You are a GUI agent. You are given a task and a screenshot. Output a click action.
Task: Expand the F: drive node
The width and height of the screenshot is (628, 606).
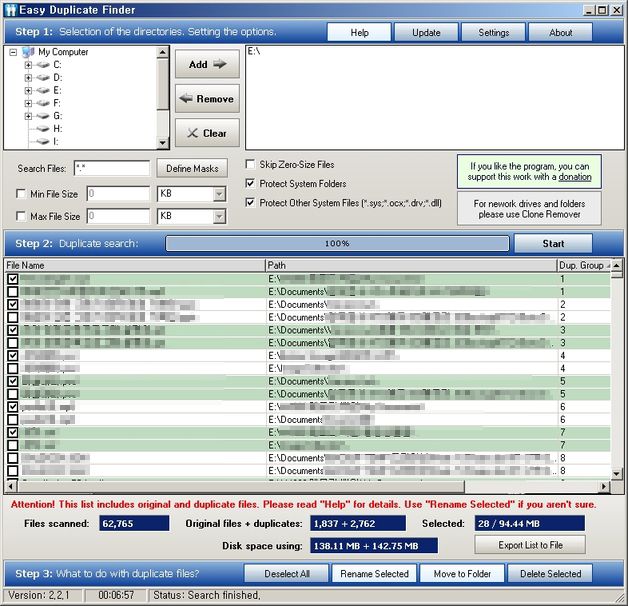tap(28, 103)
